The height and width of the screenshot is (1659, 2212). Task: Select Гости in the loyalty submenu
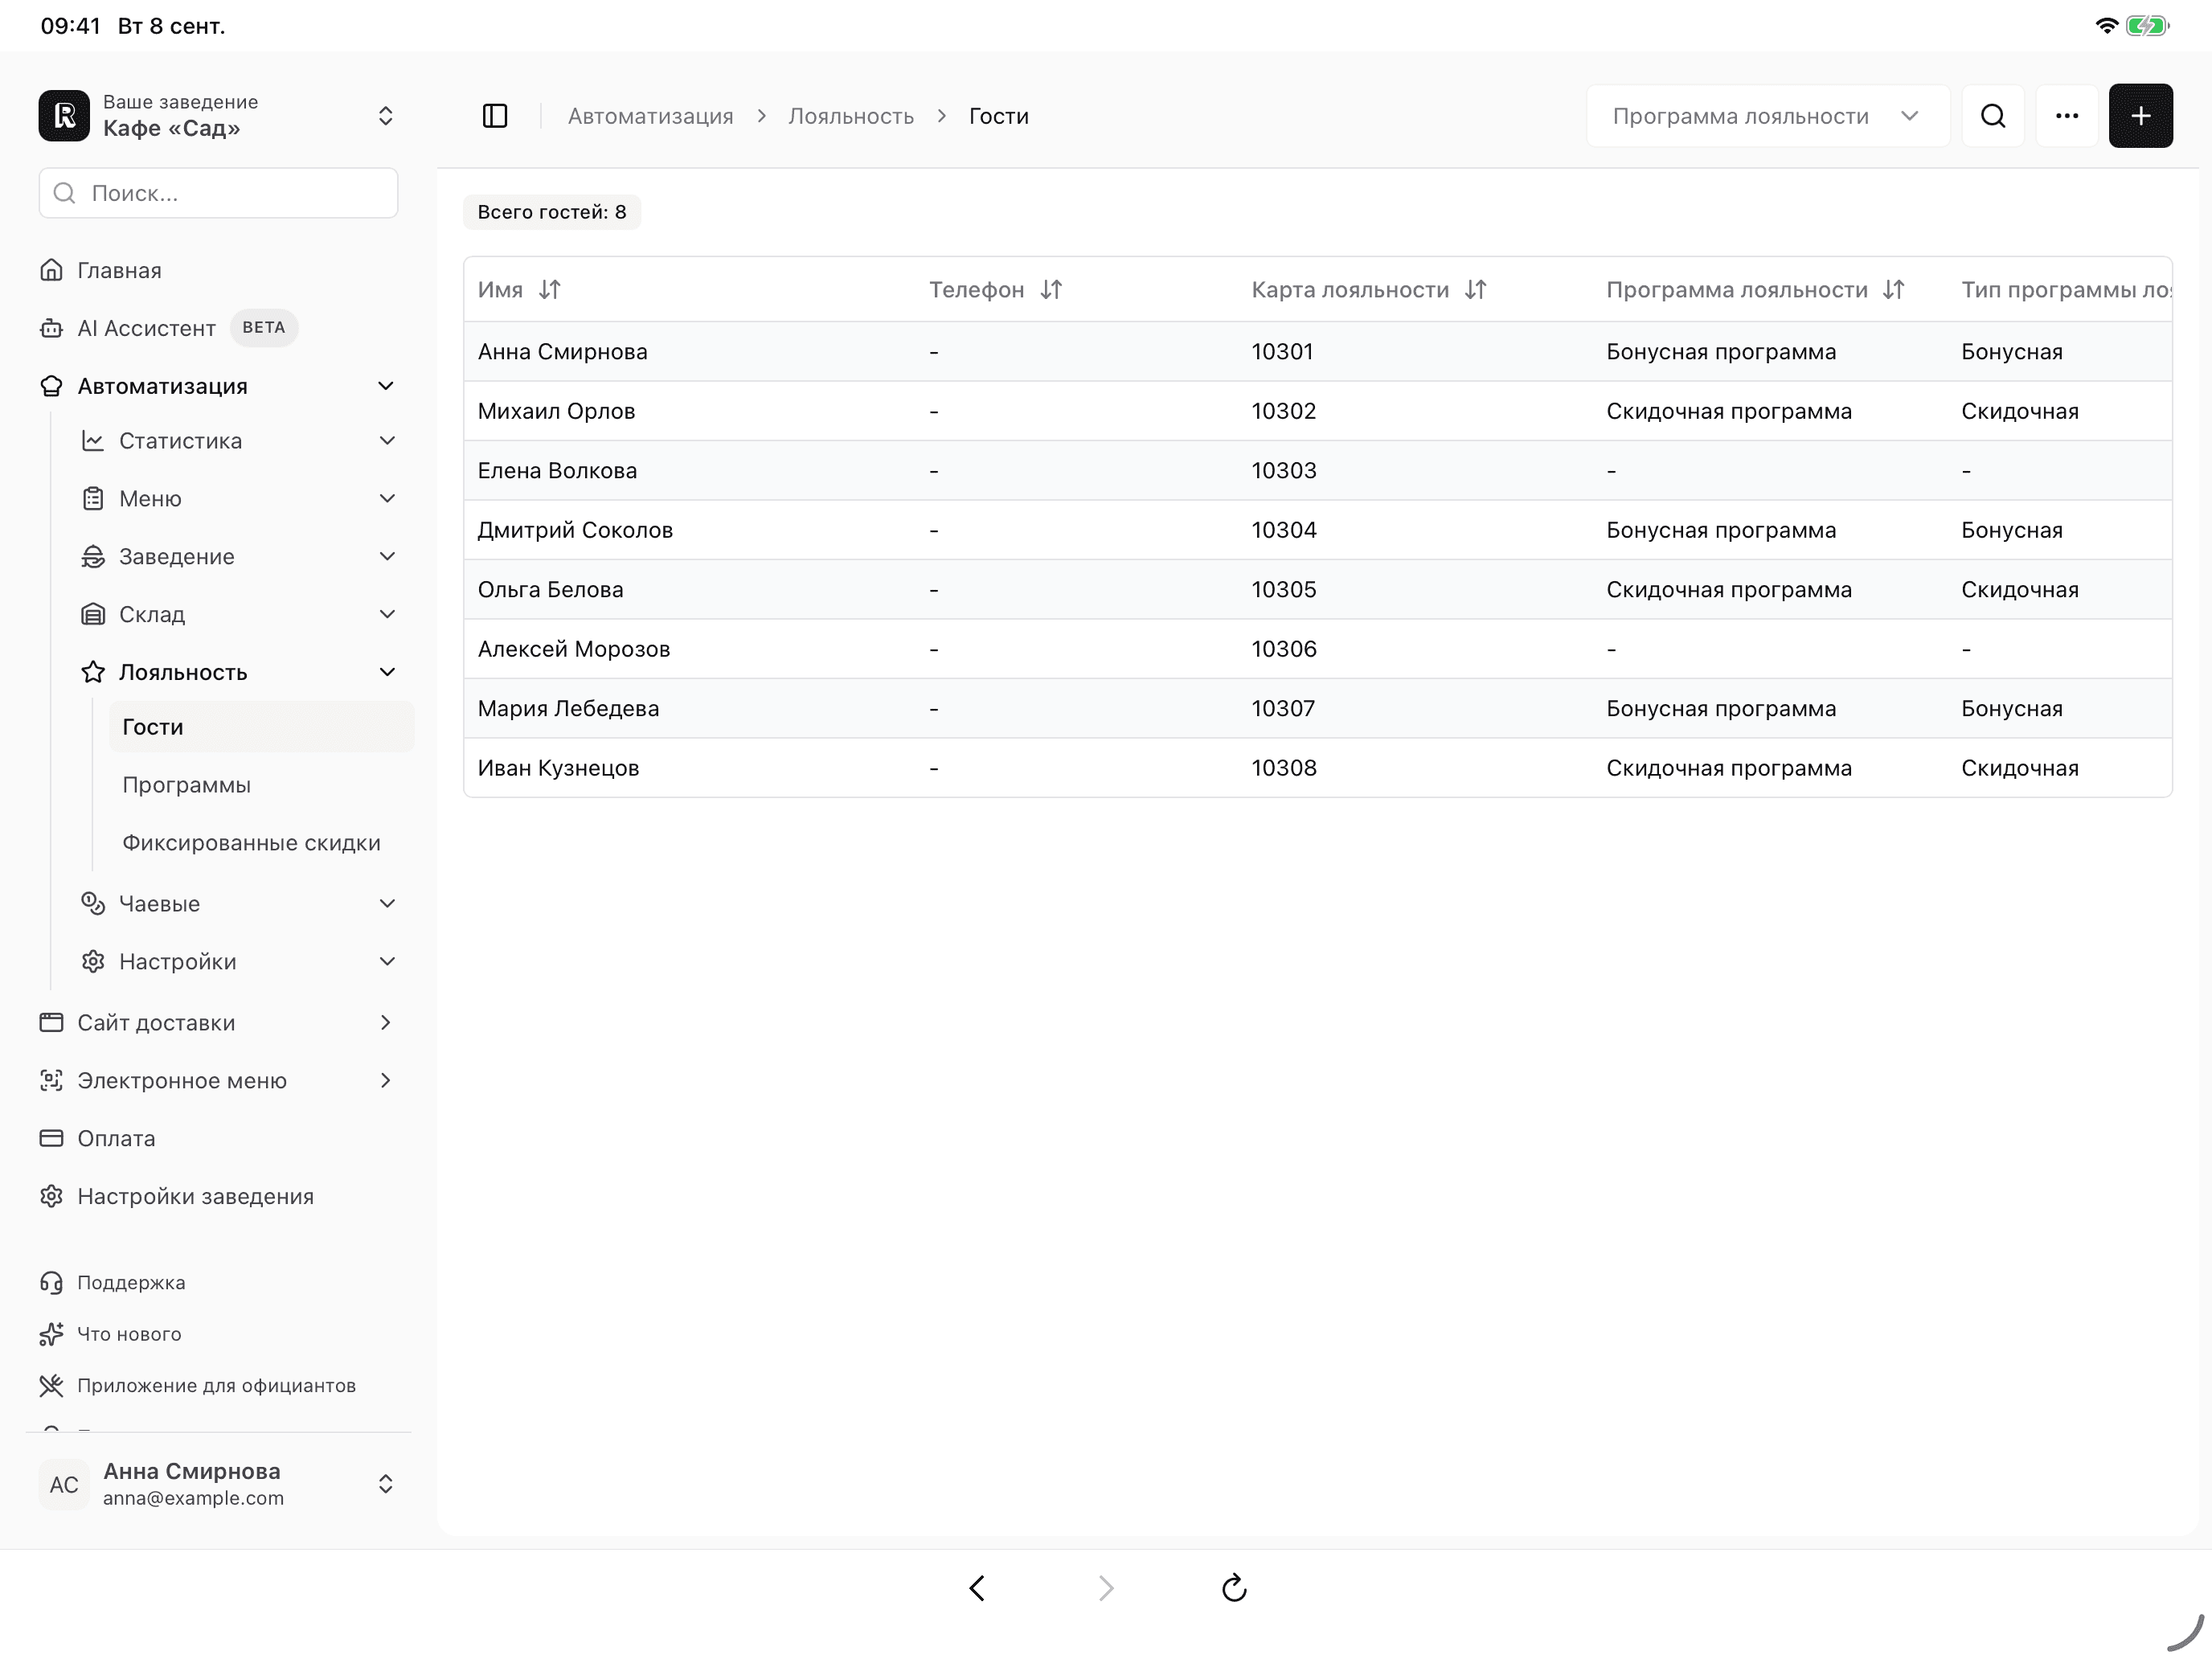click(x=261, y=727)
